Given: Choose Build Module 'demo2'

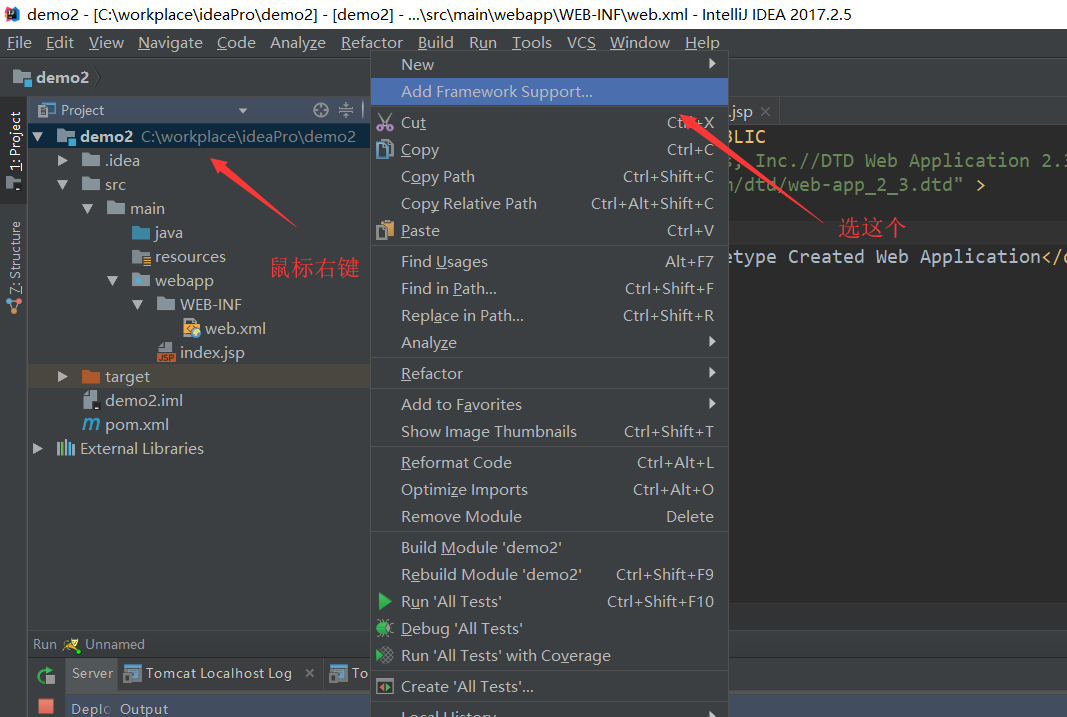Looking at the screenshot, I should (549, 548).
